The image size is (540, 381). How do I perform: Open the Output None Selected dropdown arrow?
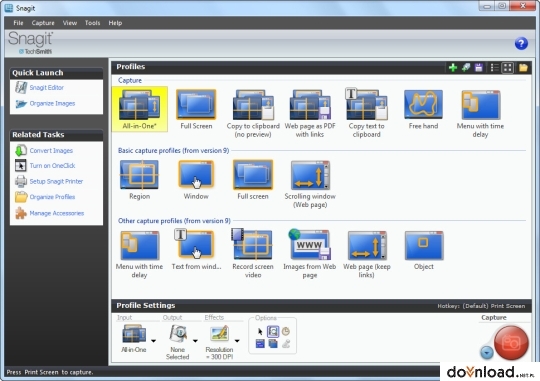195,341
